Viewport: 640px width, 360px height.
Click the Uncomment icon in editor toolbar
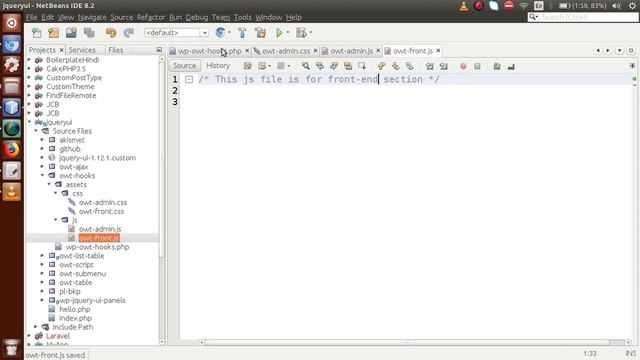tap(511, 66)
